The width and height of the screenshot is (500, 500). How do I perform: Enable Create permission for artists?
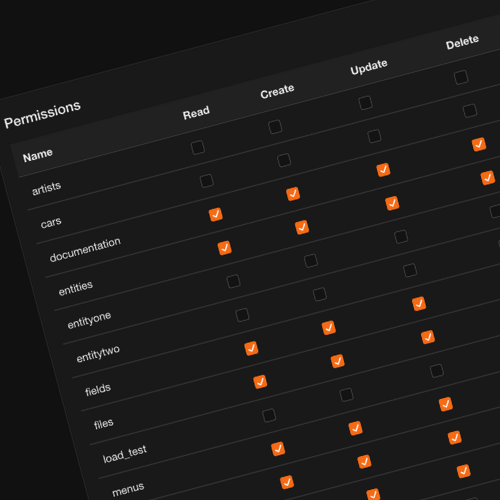tap(275, 127)
